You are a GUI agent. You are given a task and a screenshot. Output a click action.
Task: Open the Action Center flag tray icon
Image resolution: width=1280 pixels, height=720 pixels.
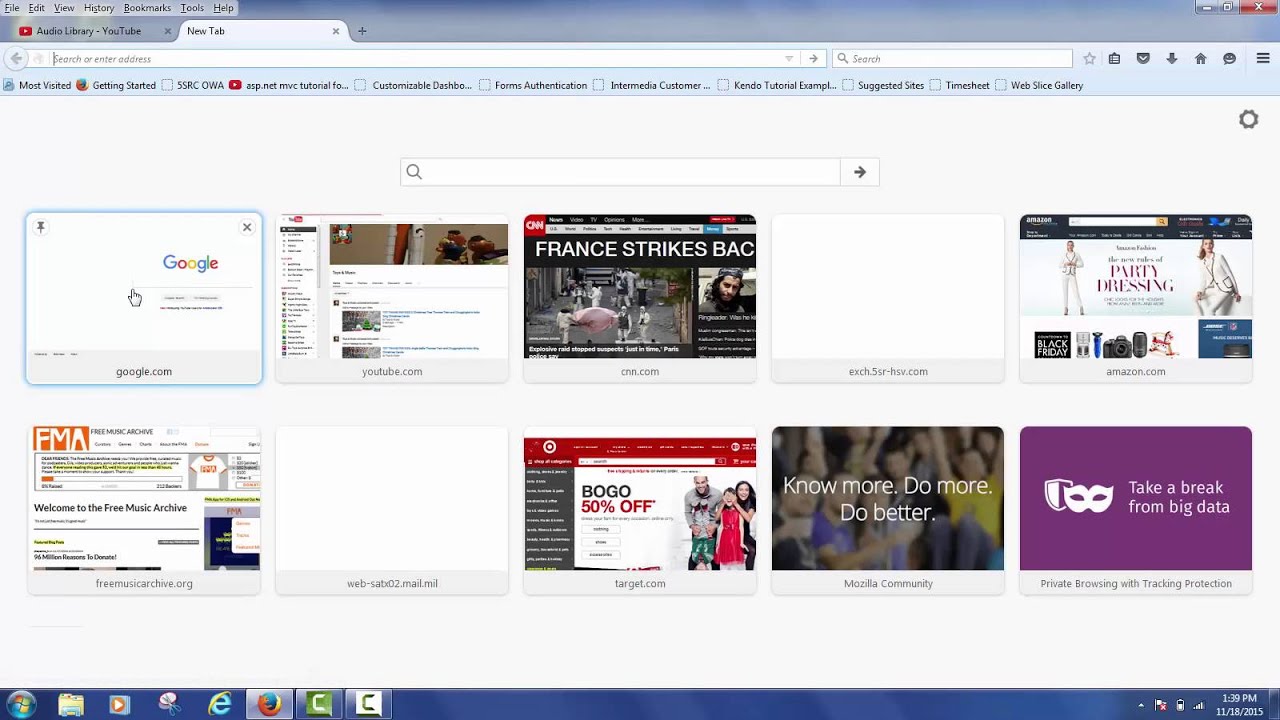[1161, 706]
